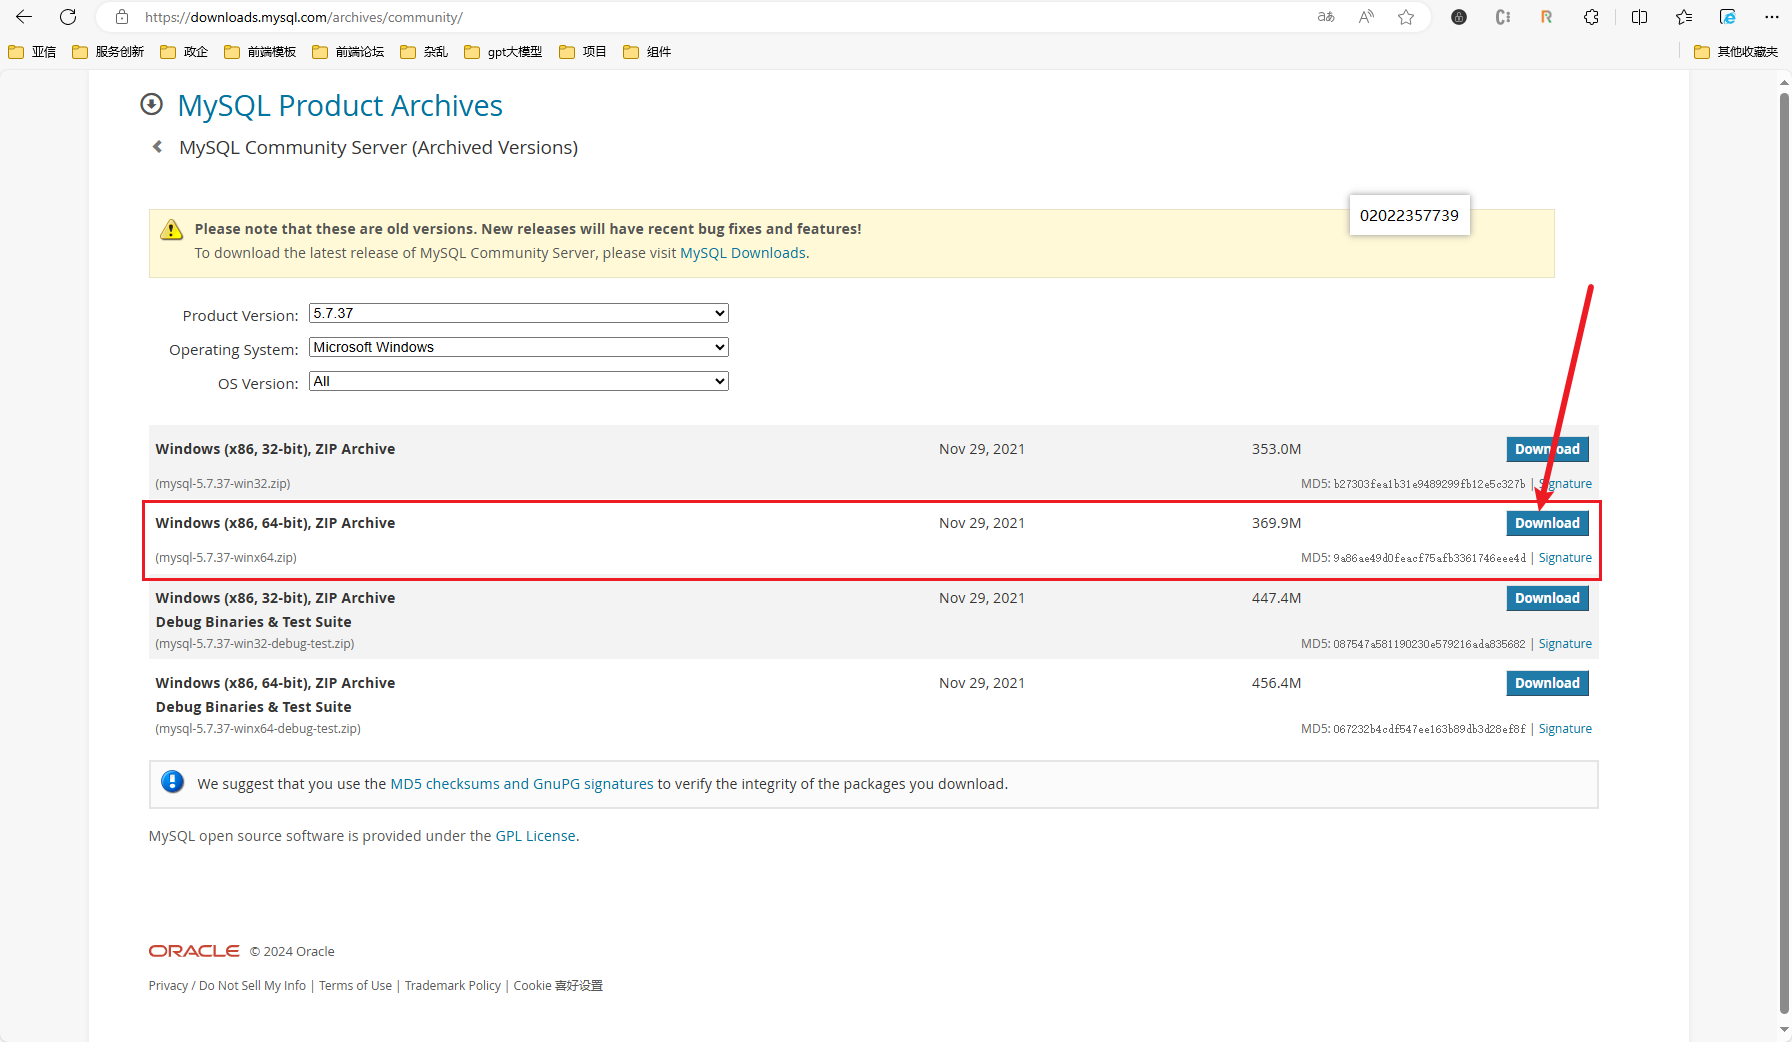The height and width of the screenshot is (1042, 1792).
Task: Click the Oracle logo in the footer
Action: point(194,951)
